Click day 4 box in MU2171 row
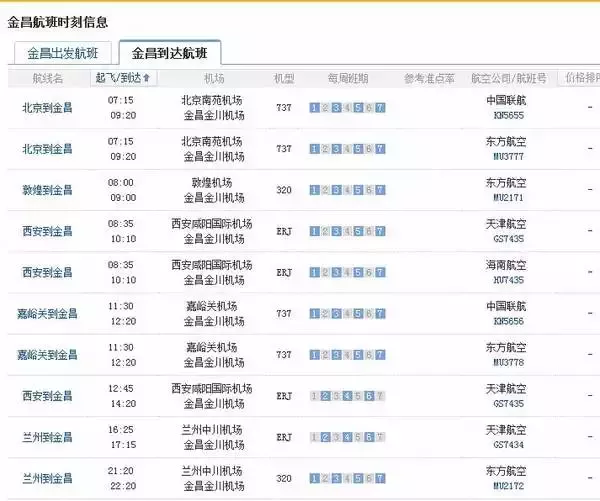The image size is (600, 501). [347, 190]
